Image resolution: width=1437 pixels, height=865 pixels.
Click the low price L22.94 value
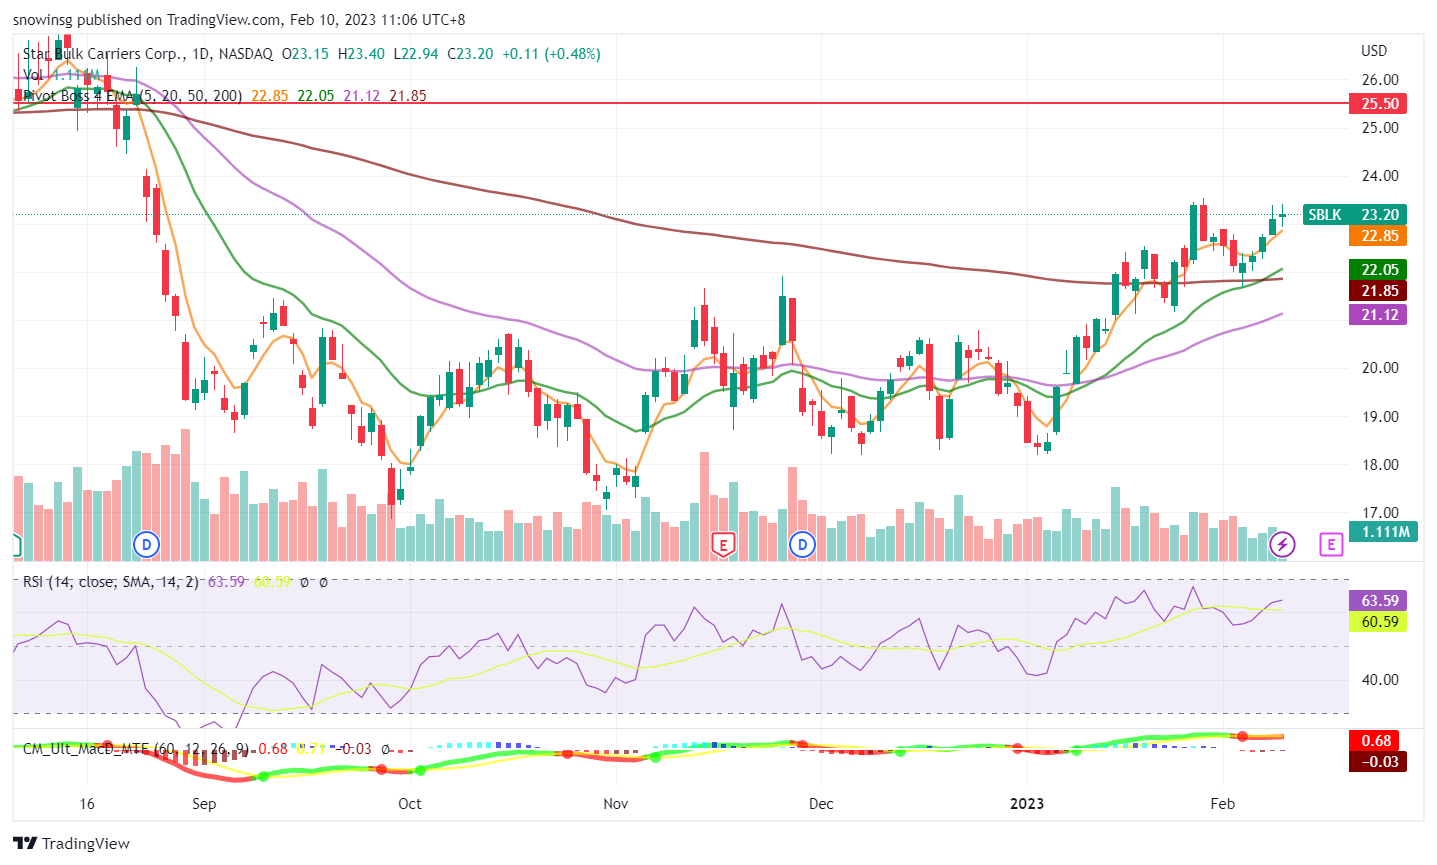[x=416, y=54]
